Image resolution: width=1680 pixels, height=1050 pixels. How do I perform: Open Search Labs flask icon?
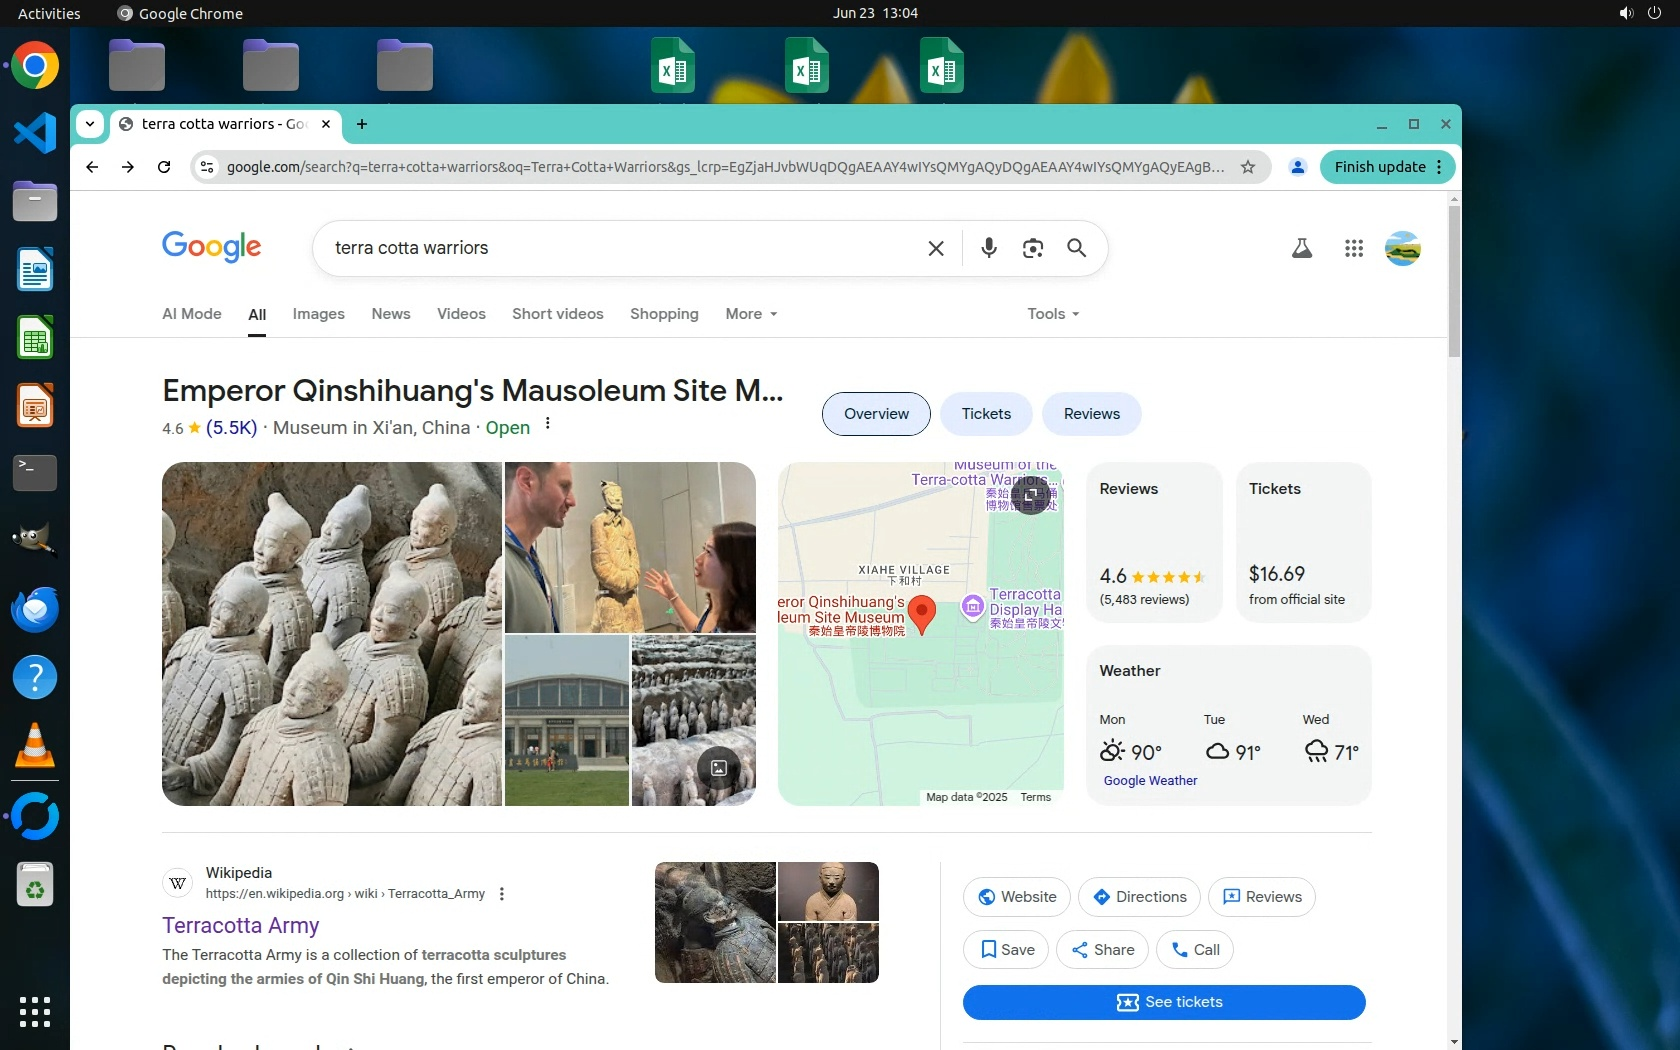(x=1301, y=248)
